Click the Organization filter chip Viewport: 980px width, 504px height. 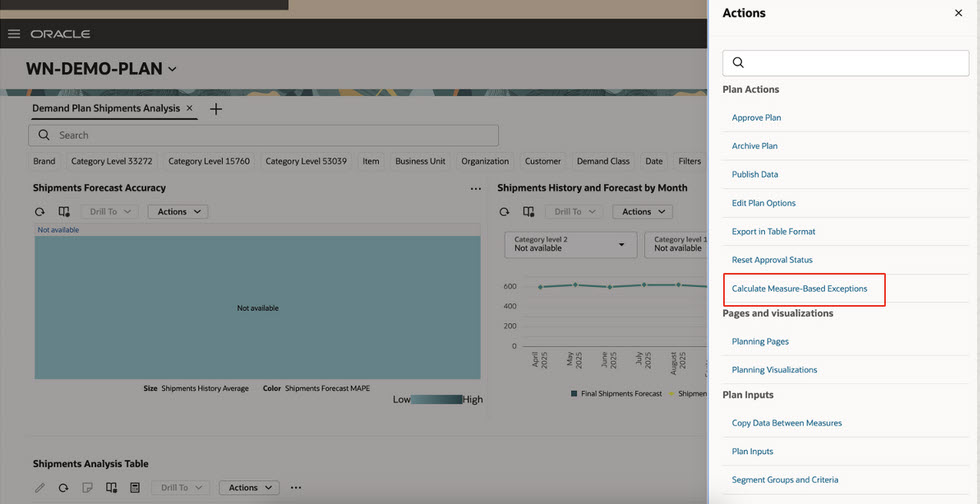click(485, 161)
